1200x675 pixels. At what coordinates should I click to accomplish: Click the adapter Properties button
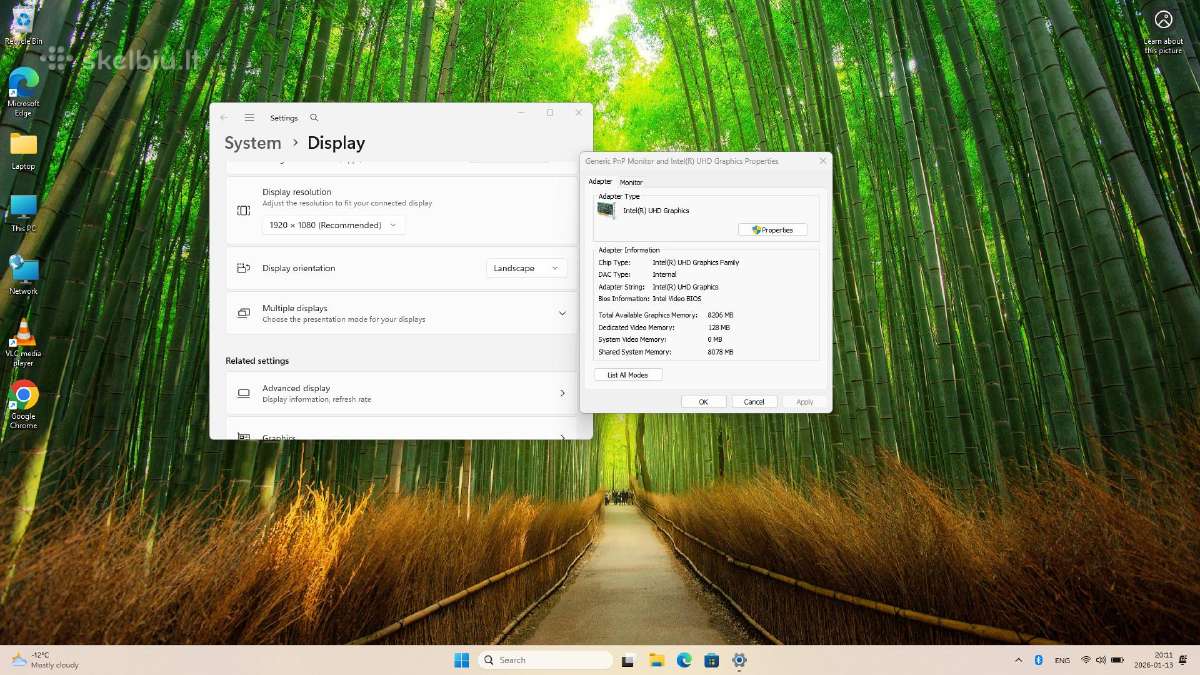[x=772, y=230]
